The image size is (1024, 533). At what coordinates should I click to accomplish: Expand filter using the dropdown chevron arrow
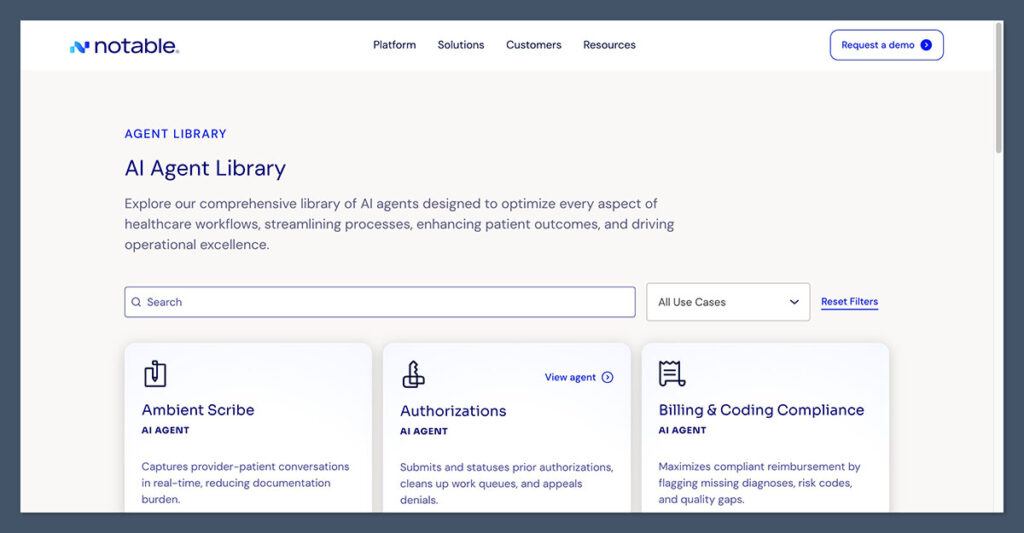click(794, 302)
